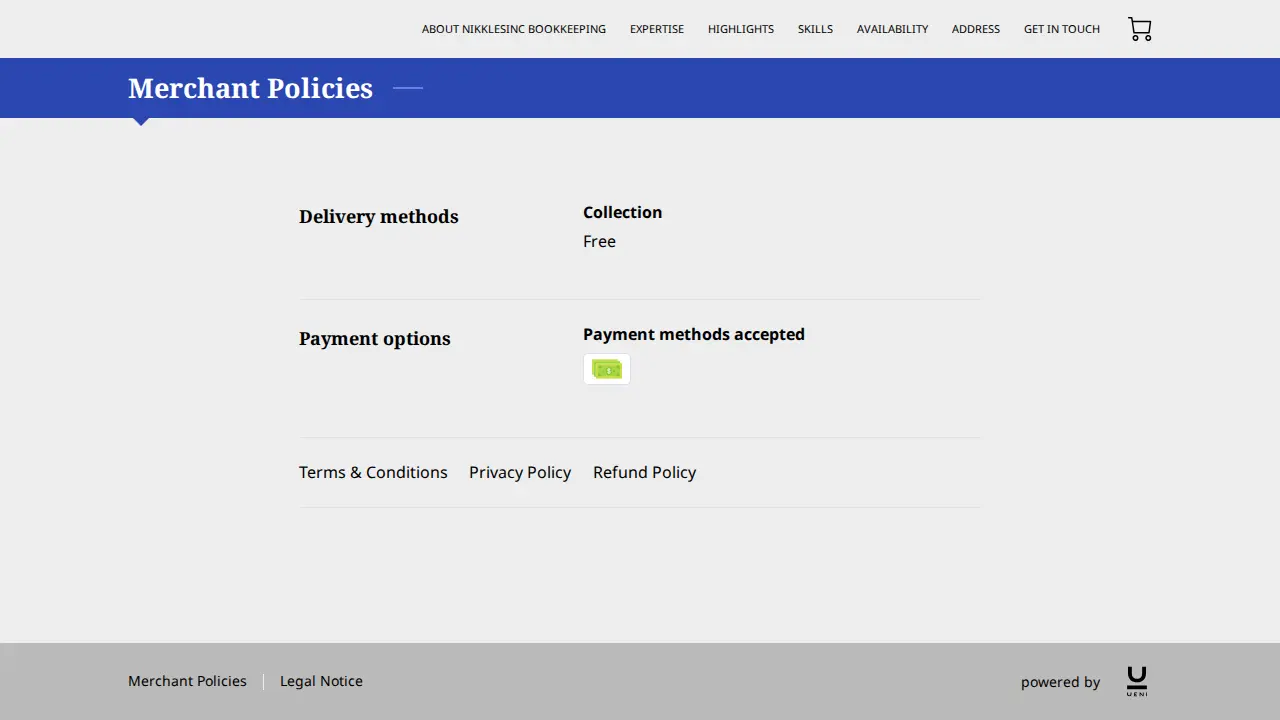The image size is (1280, 720).
Task: Click 'Payment methods accepted' label
Action: (694, 334)
